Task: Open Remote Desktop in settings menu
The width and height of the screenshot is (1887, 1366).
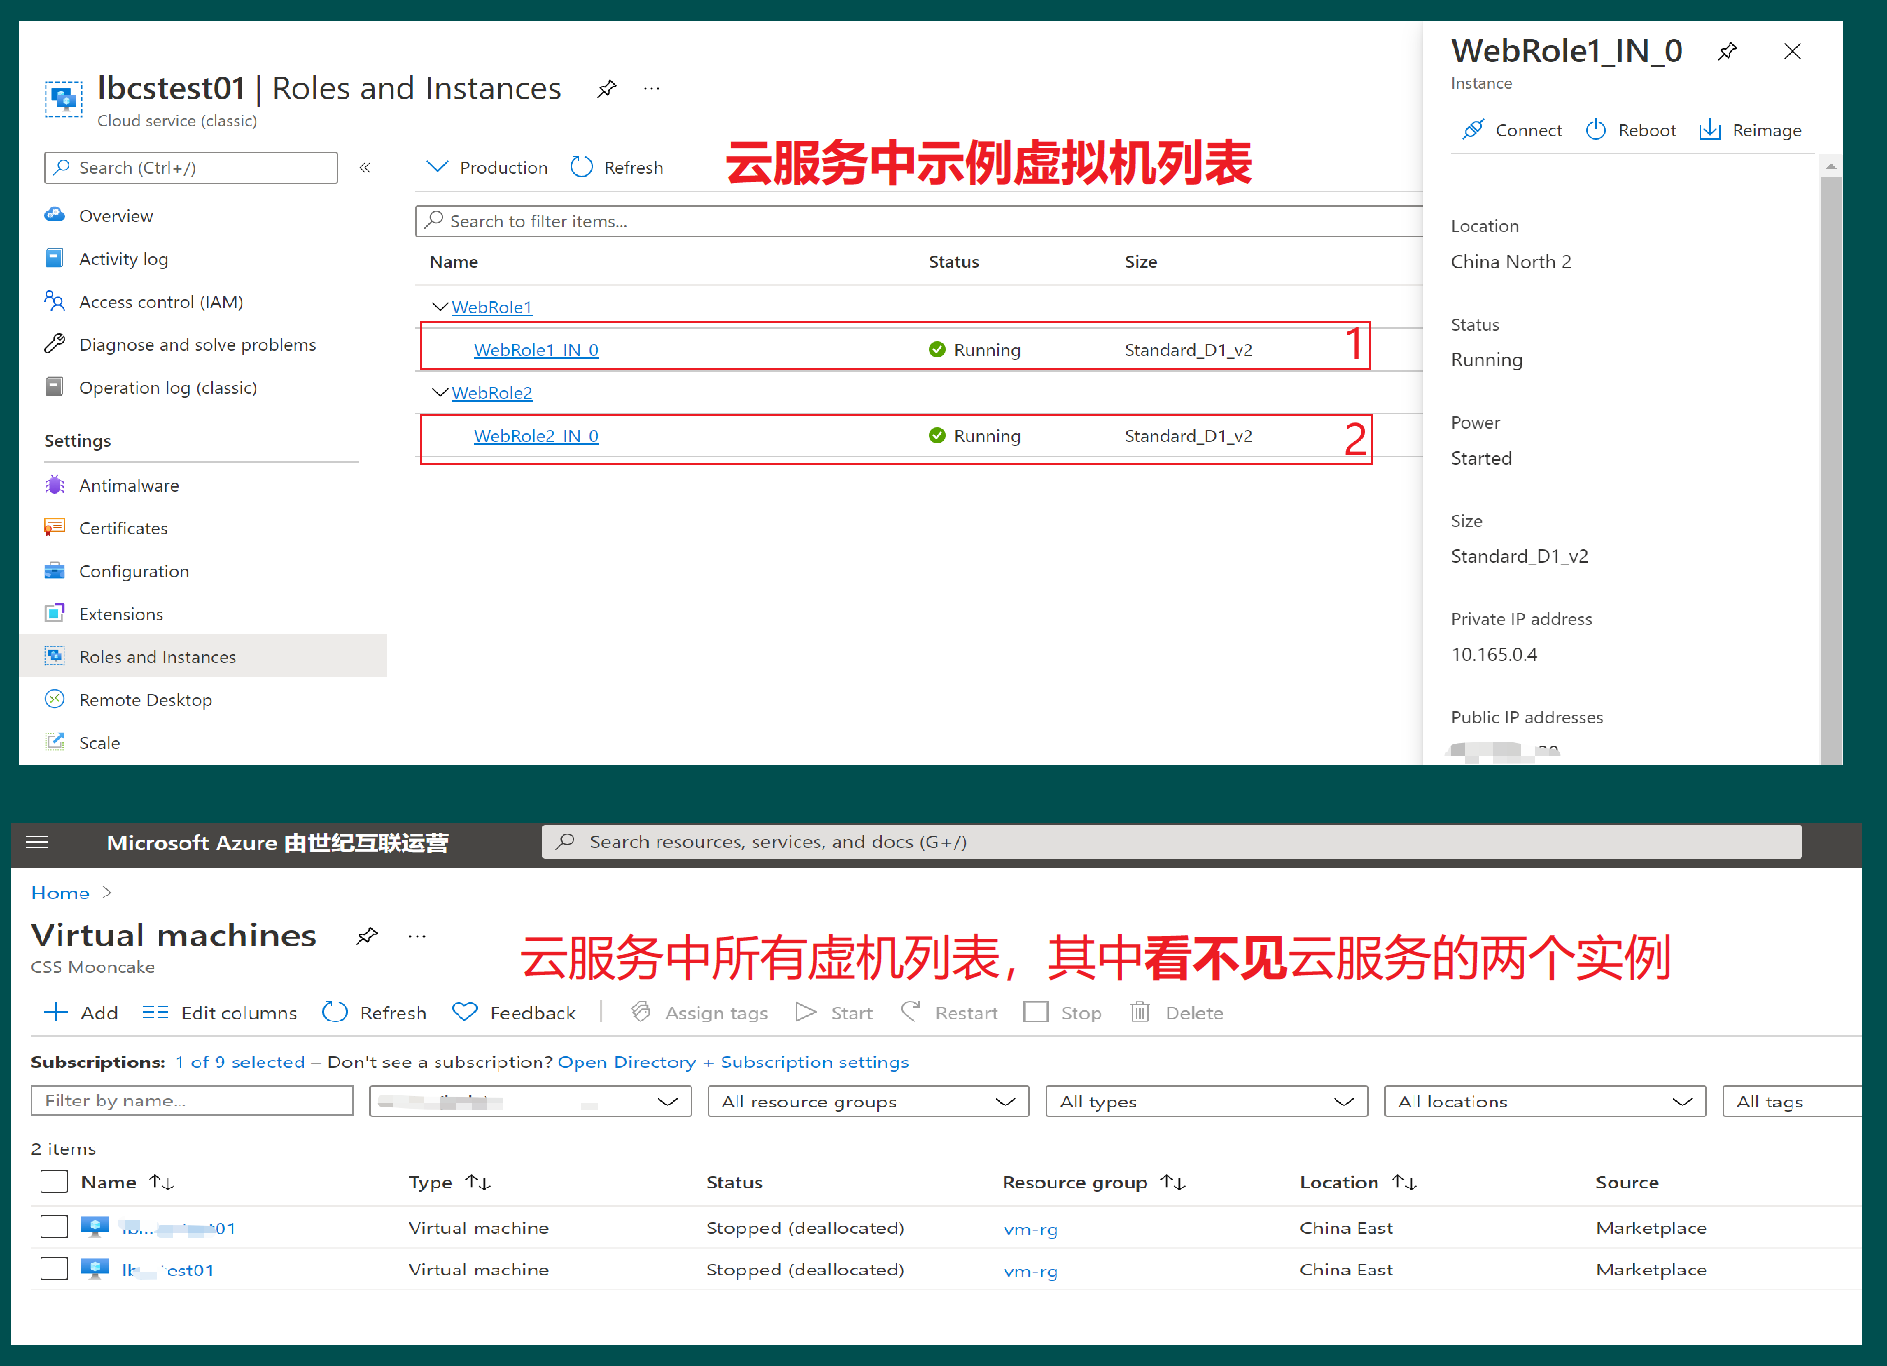Action: tap(145, 700)
